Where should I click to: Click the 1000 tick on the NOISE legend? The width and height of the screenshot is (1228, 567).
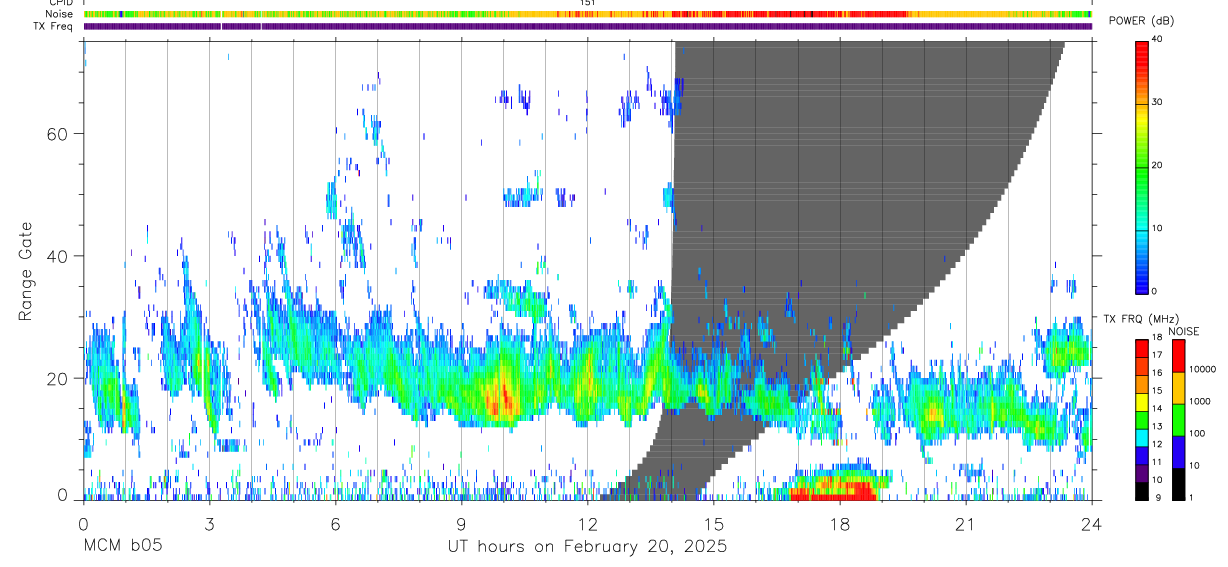1199,401
